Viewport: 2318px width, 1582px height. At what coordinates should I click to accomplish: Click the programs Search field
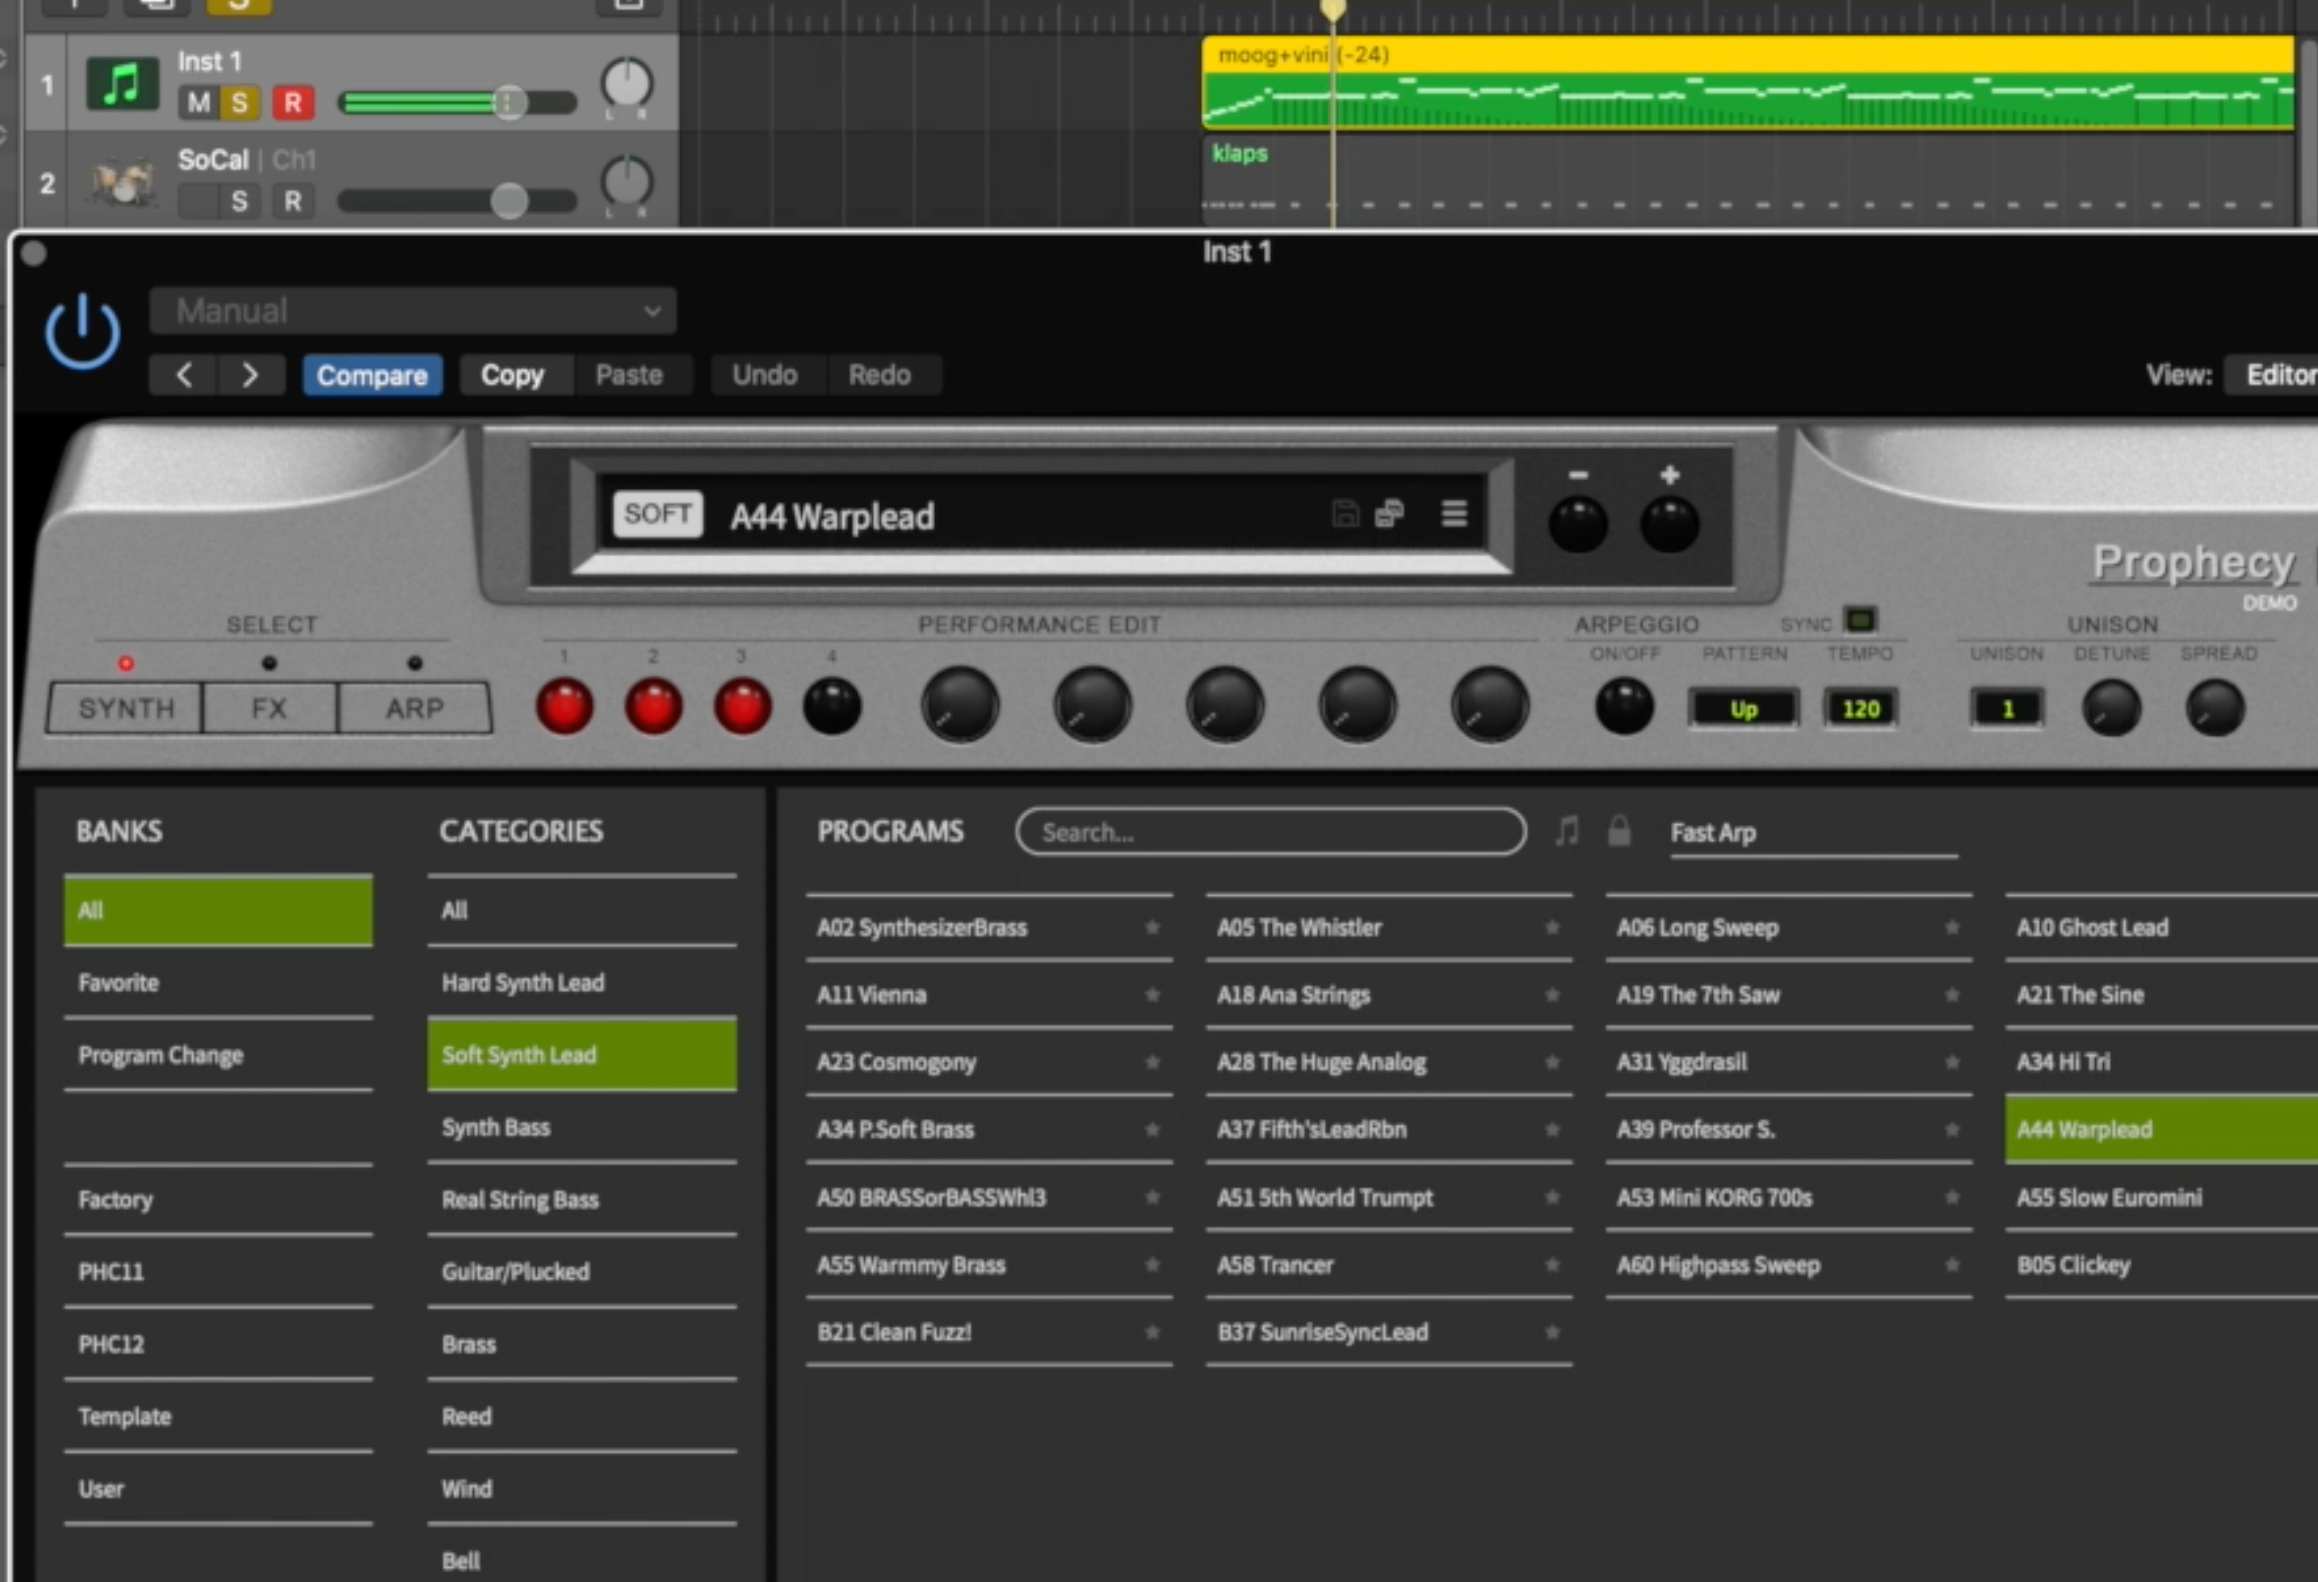pos(1270,832)
